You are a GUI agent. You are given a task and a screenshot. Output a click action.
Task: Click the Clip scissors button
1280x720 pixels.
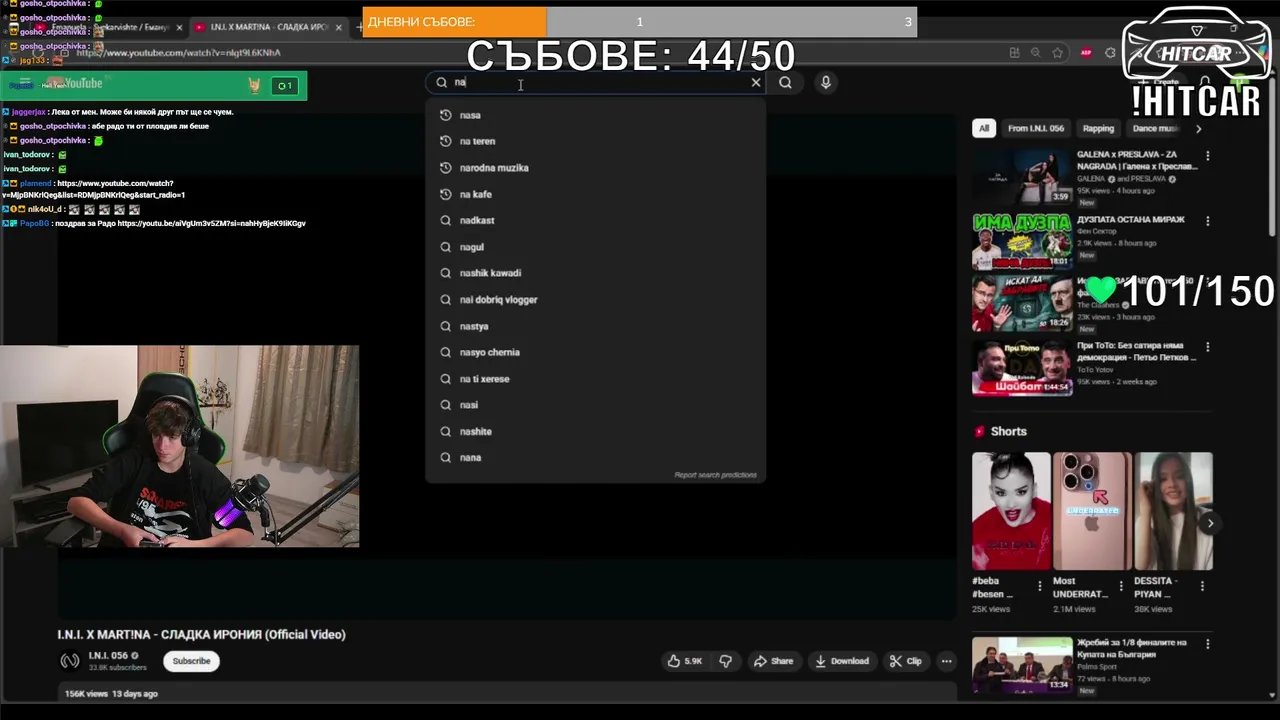coord(906,661)
